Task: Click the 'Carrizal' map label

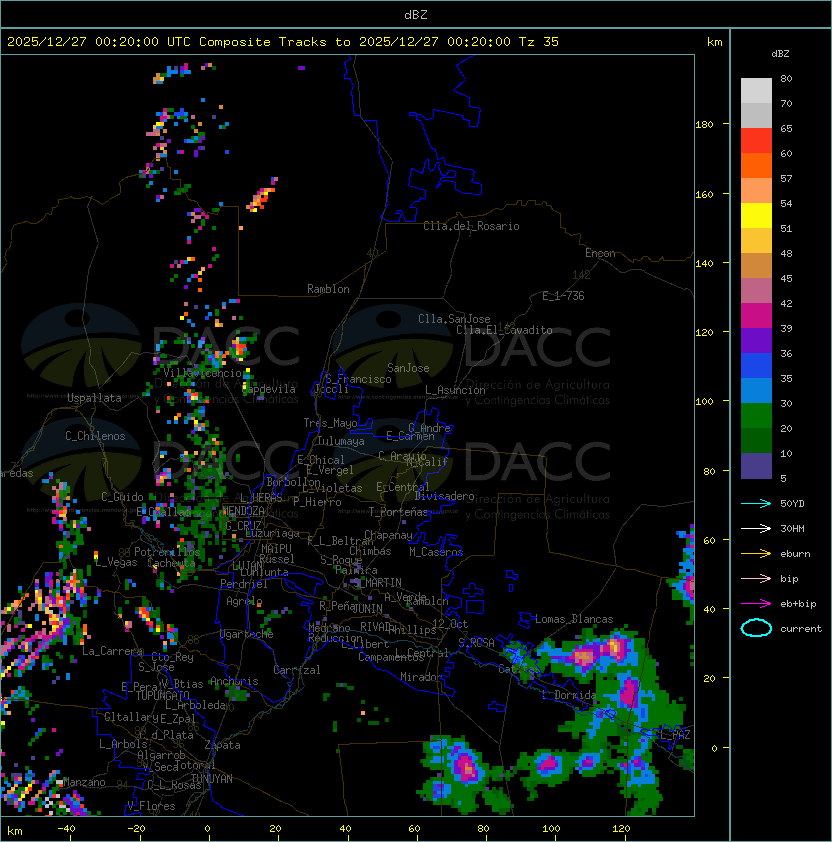Action: (x=297, y=670)
